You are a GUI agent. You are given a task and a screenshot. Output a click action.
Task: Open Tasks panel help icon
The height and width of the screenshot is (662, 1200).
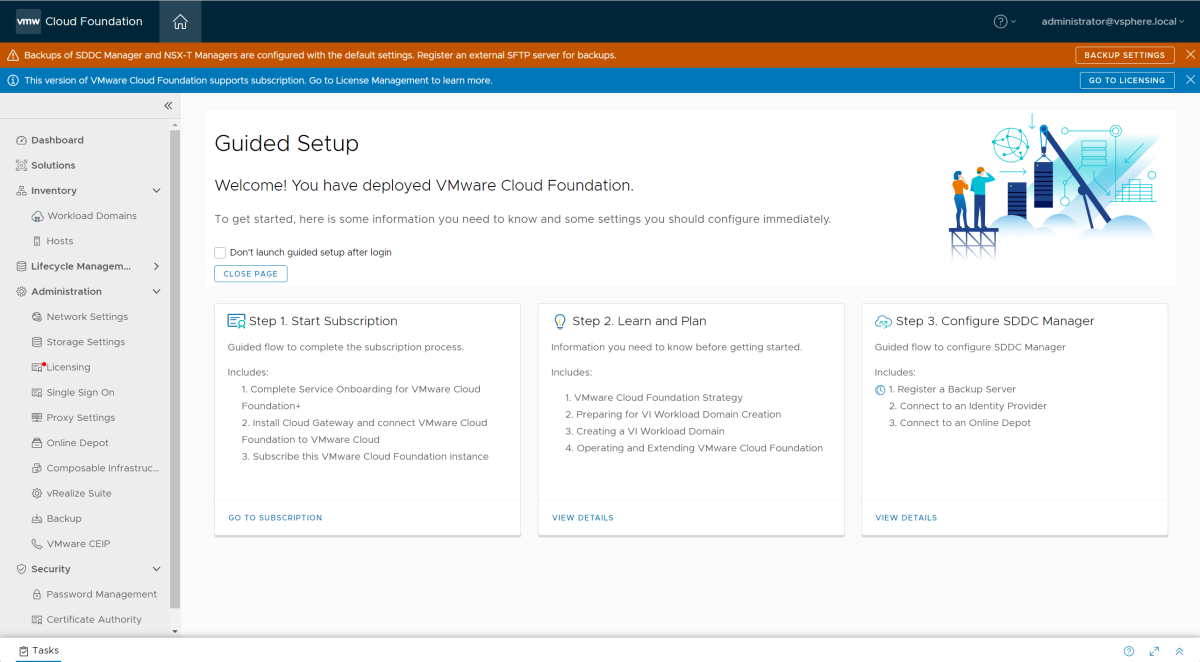pyautogui.click(x=1129, y=651)
